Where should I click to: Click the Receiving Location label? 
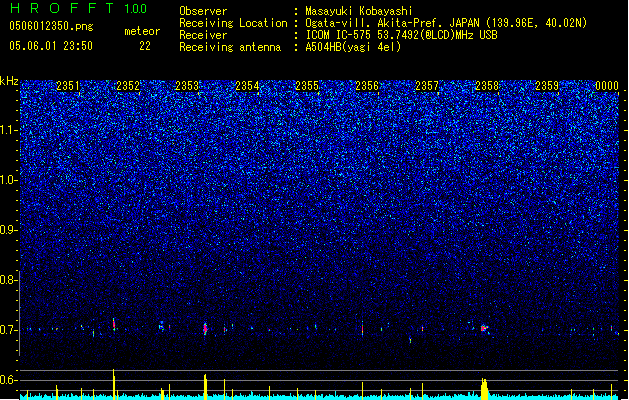(233, 23)
